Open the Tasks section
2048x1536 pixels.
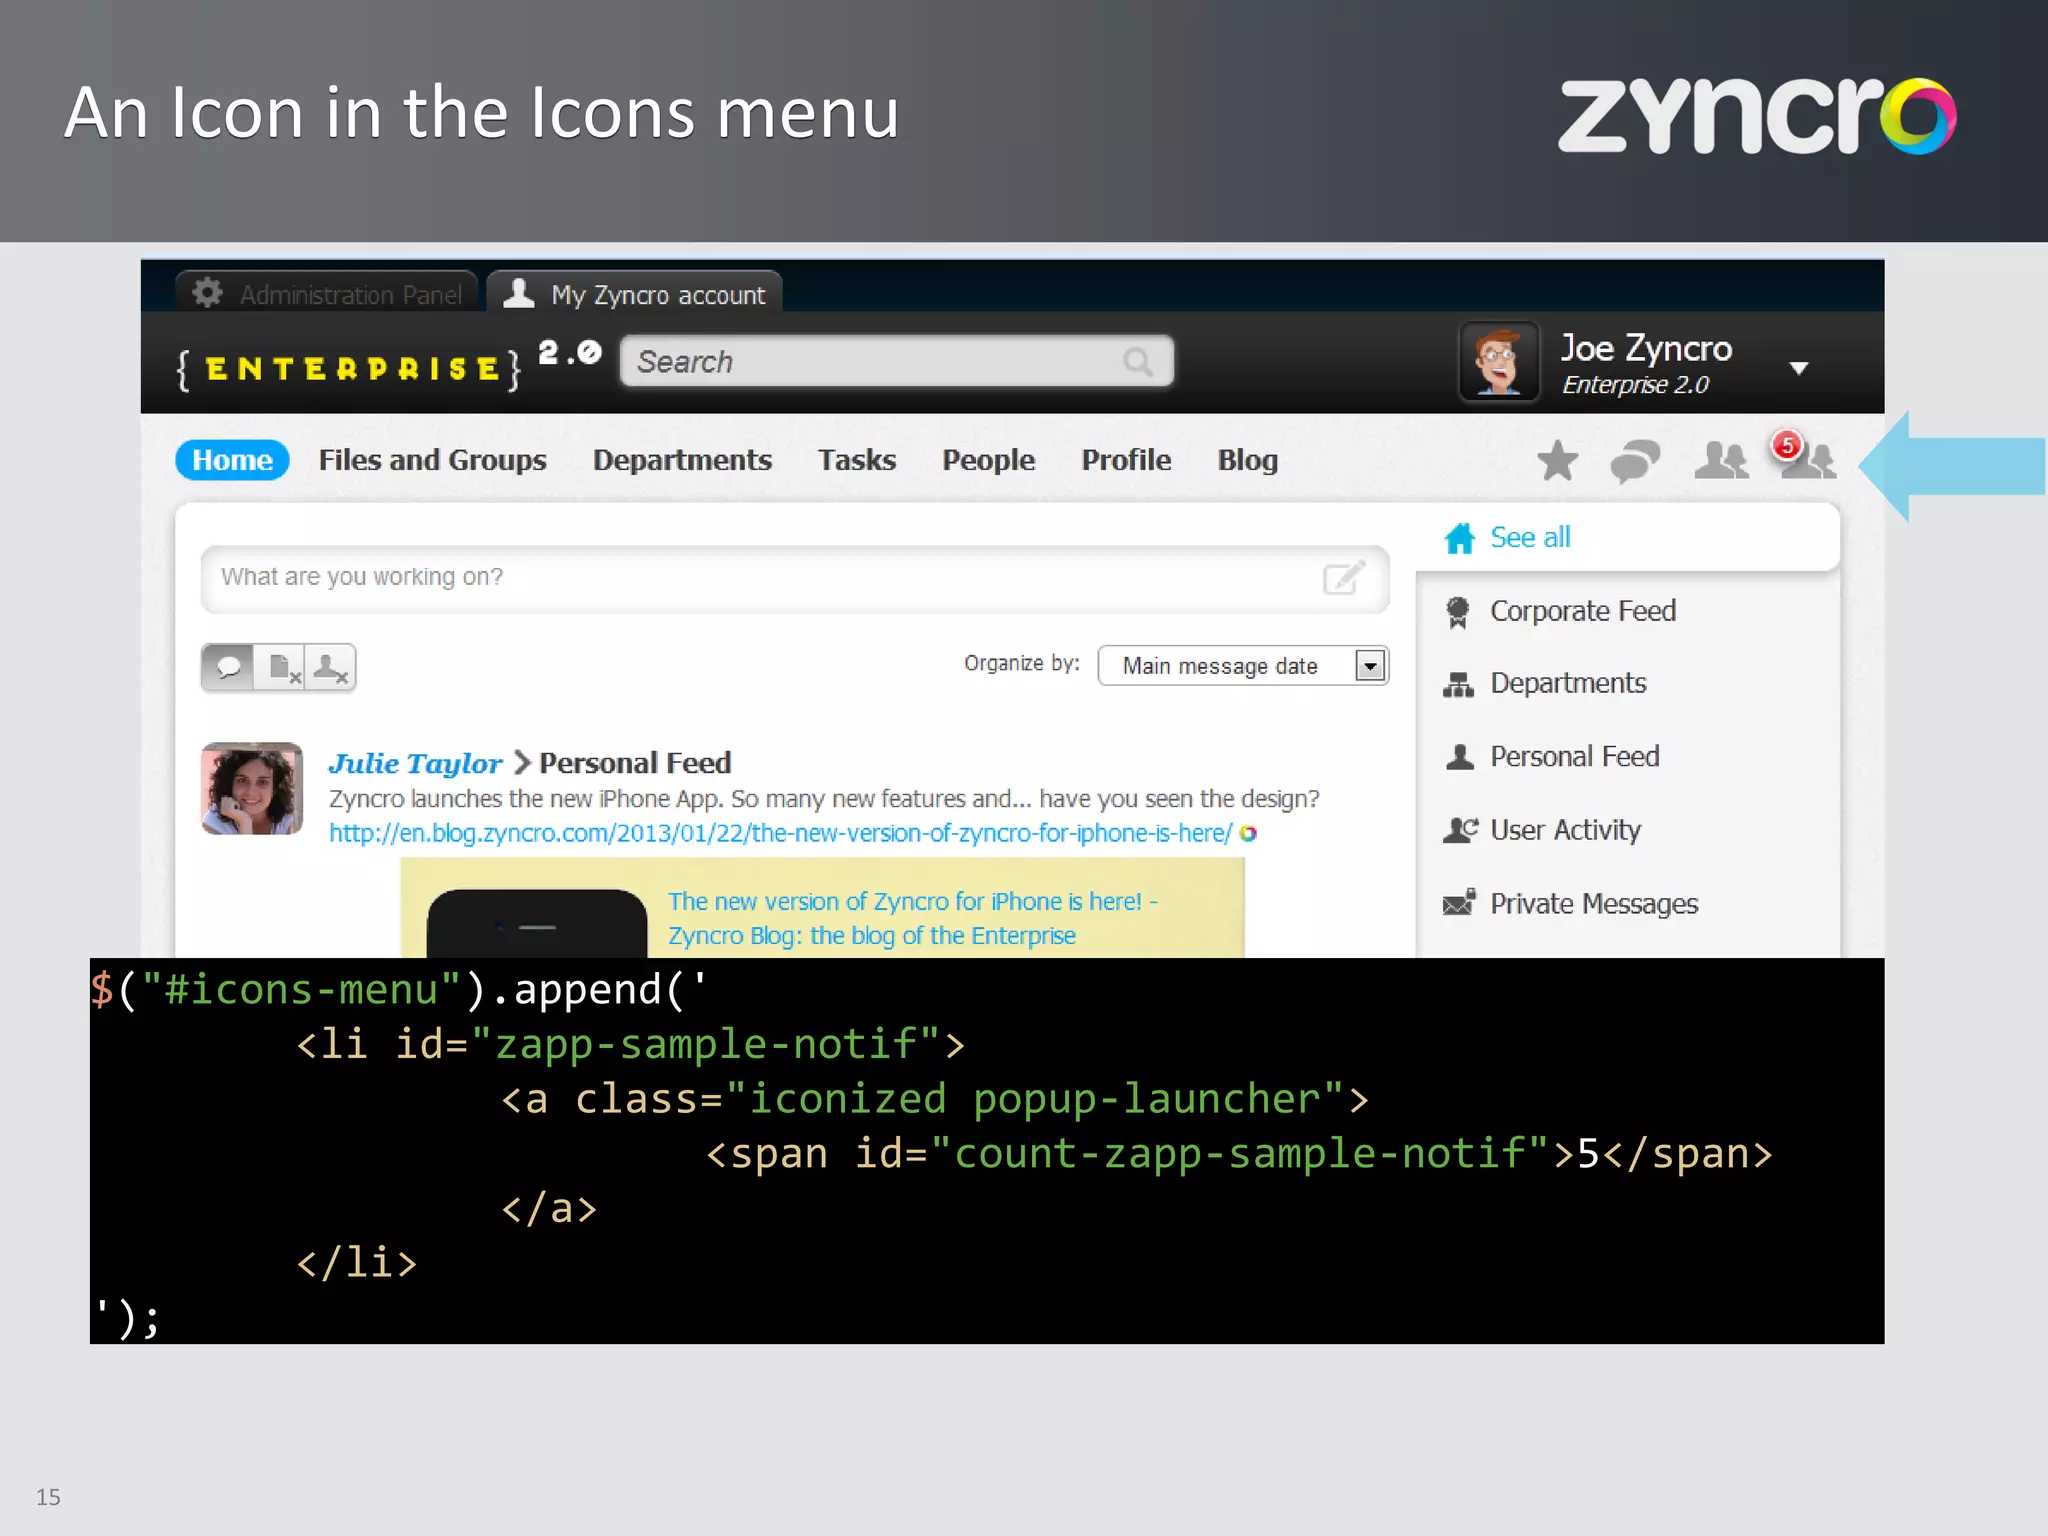[x=857, y=460]
